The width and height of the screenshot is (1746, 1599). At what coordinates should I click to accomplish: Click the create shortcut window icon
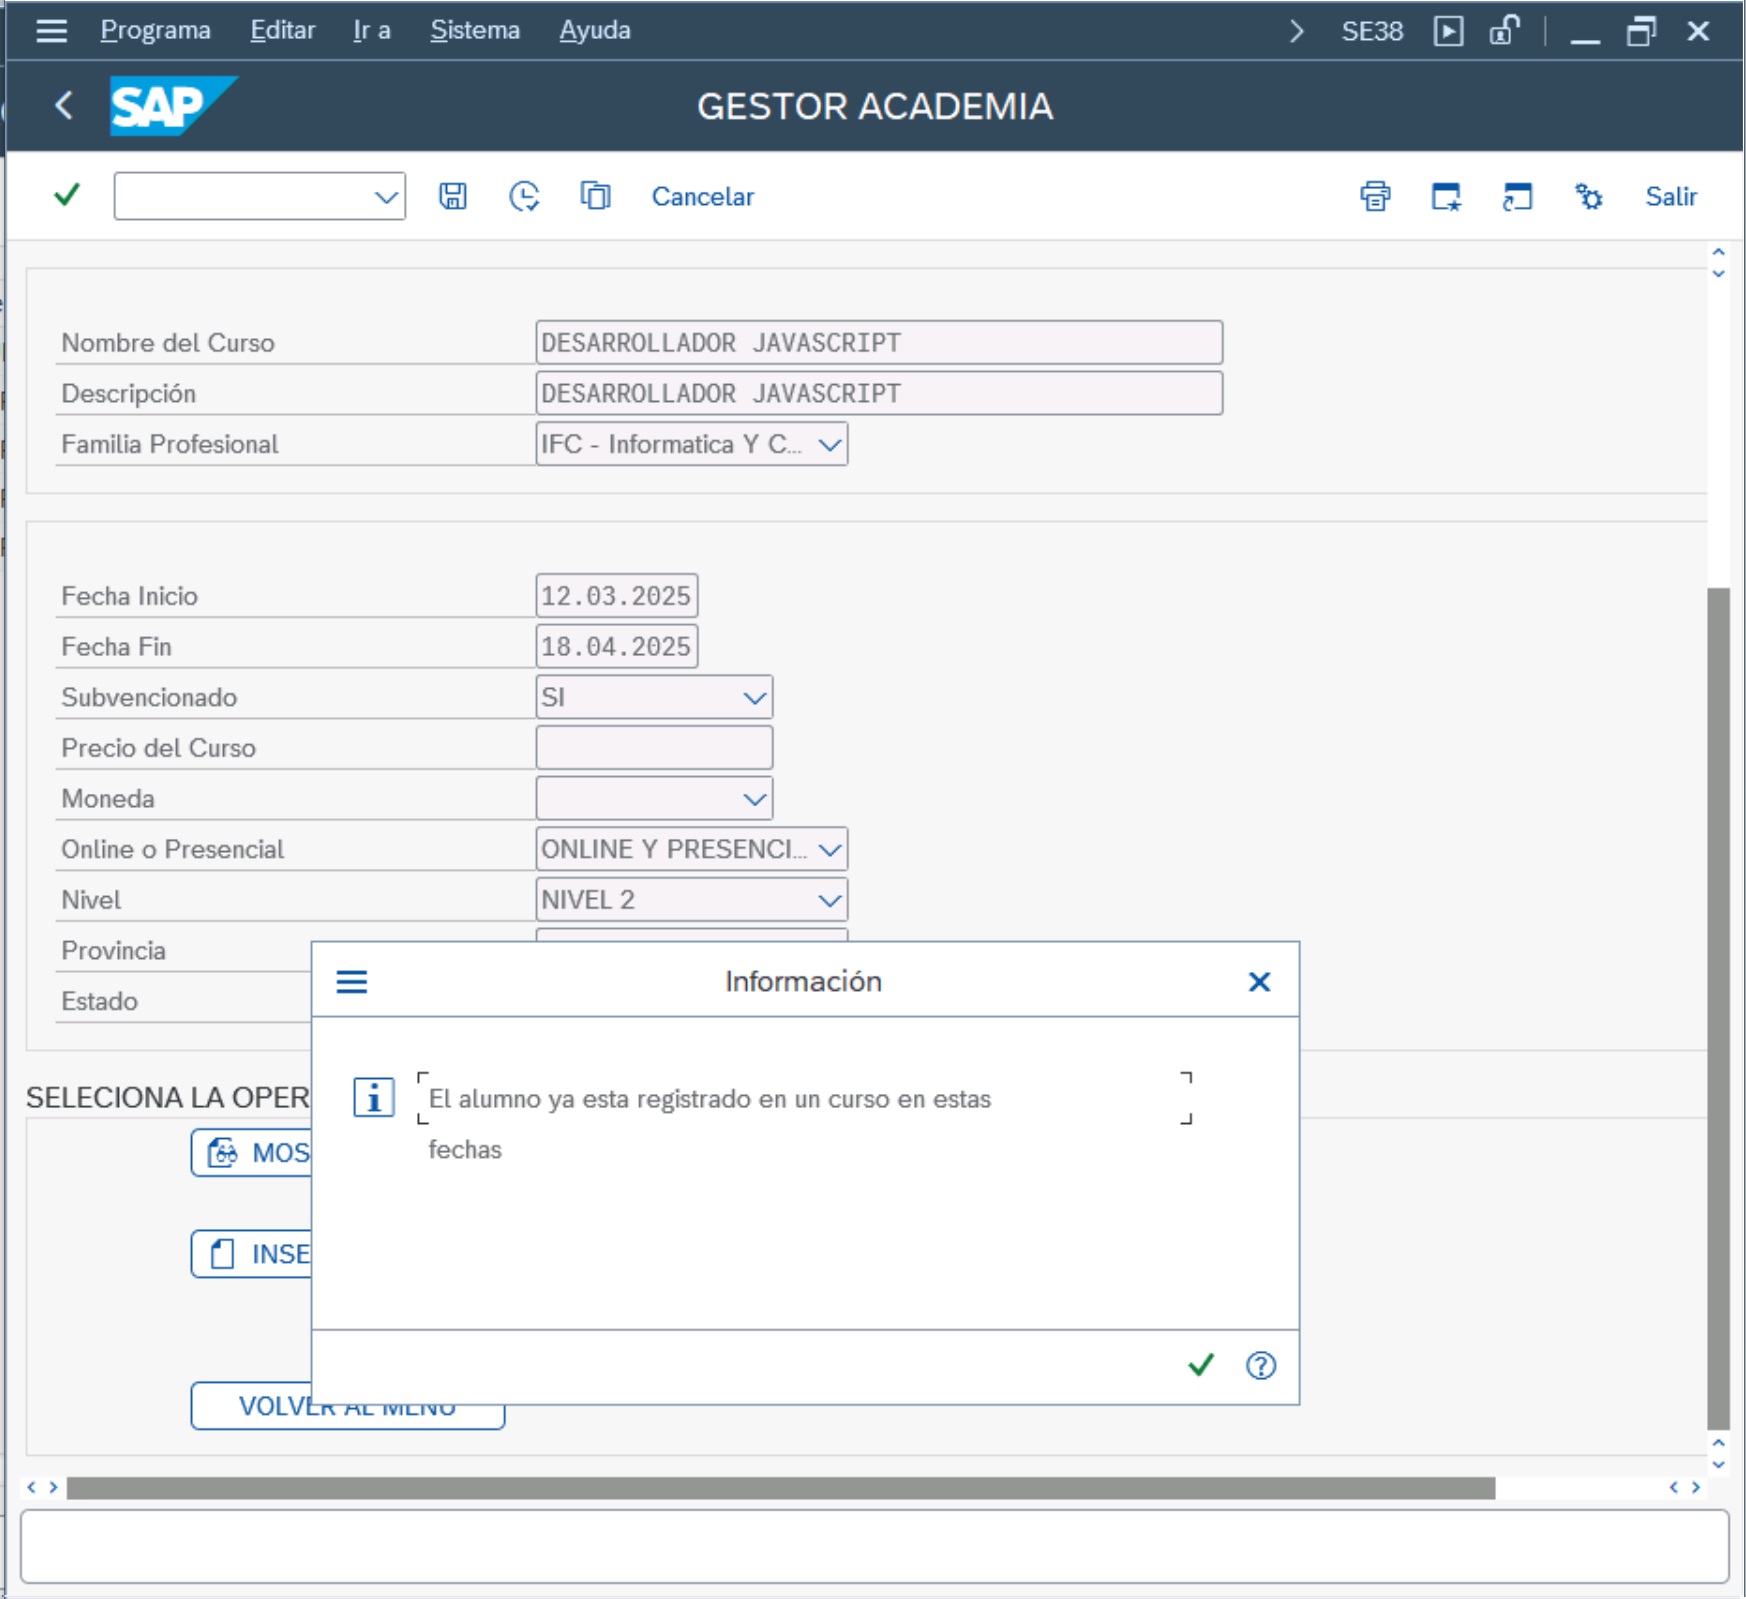click(x=1517, y=196)
